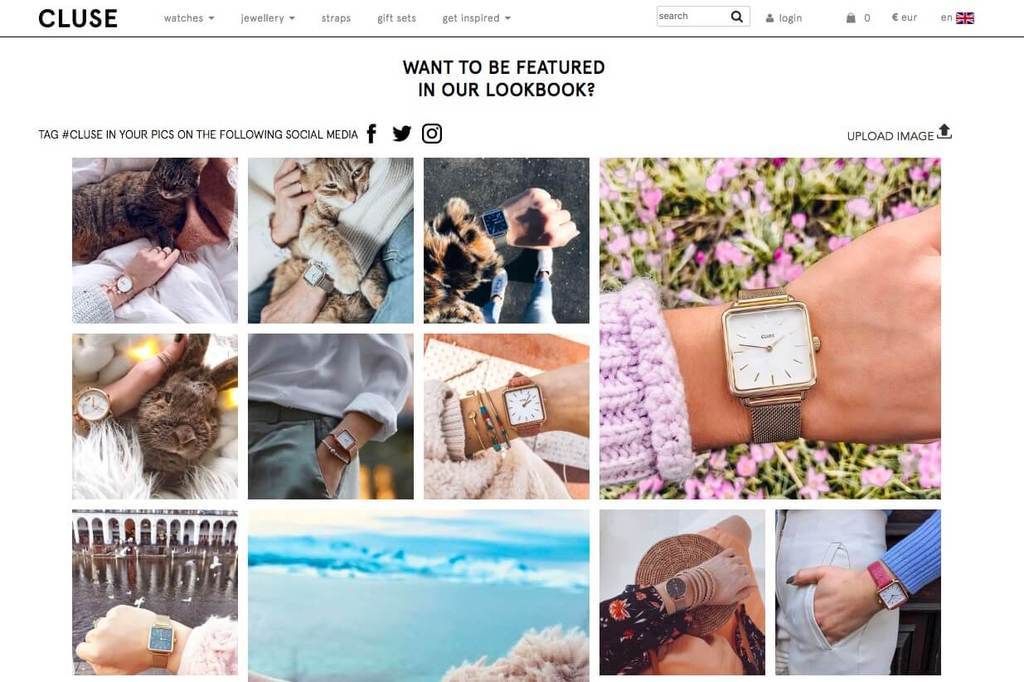1024x682 pixels.
Task: Click inside the search text field
Action: pos(692,16)
